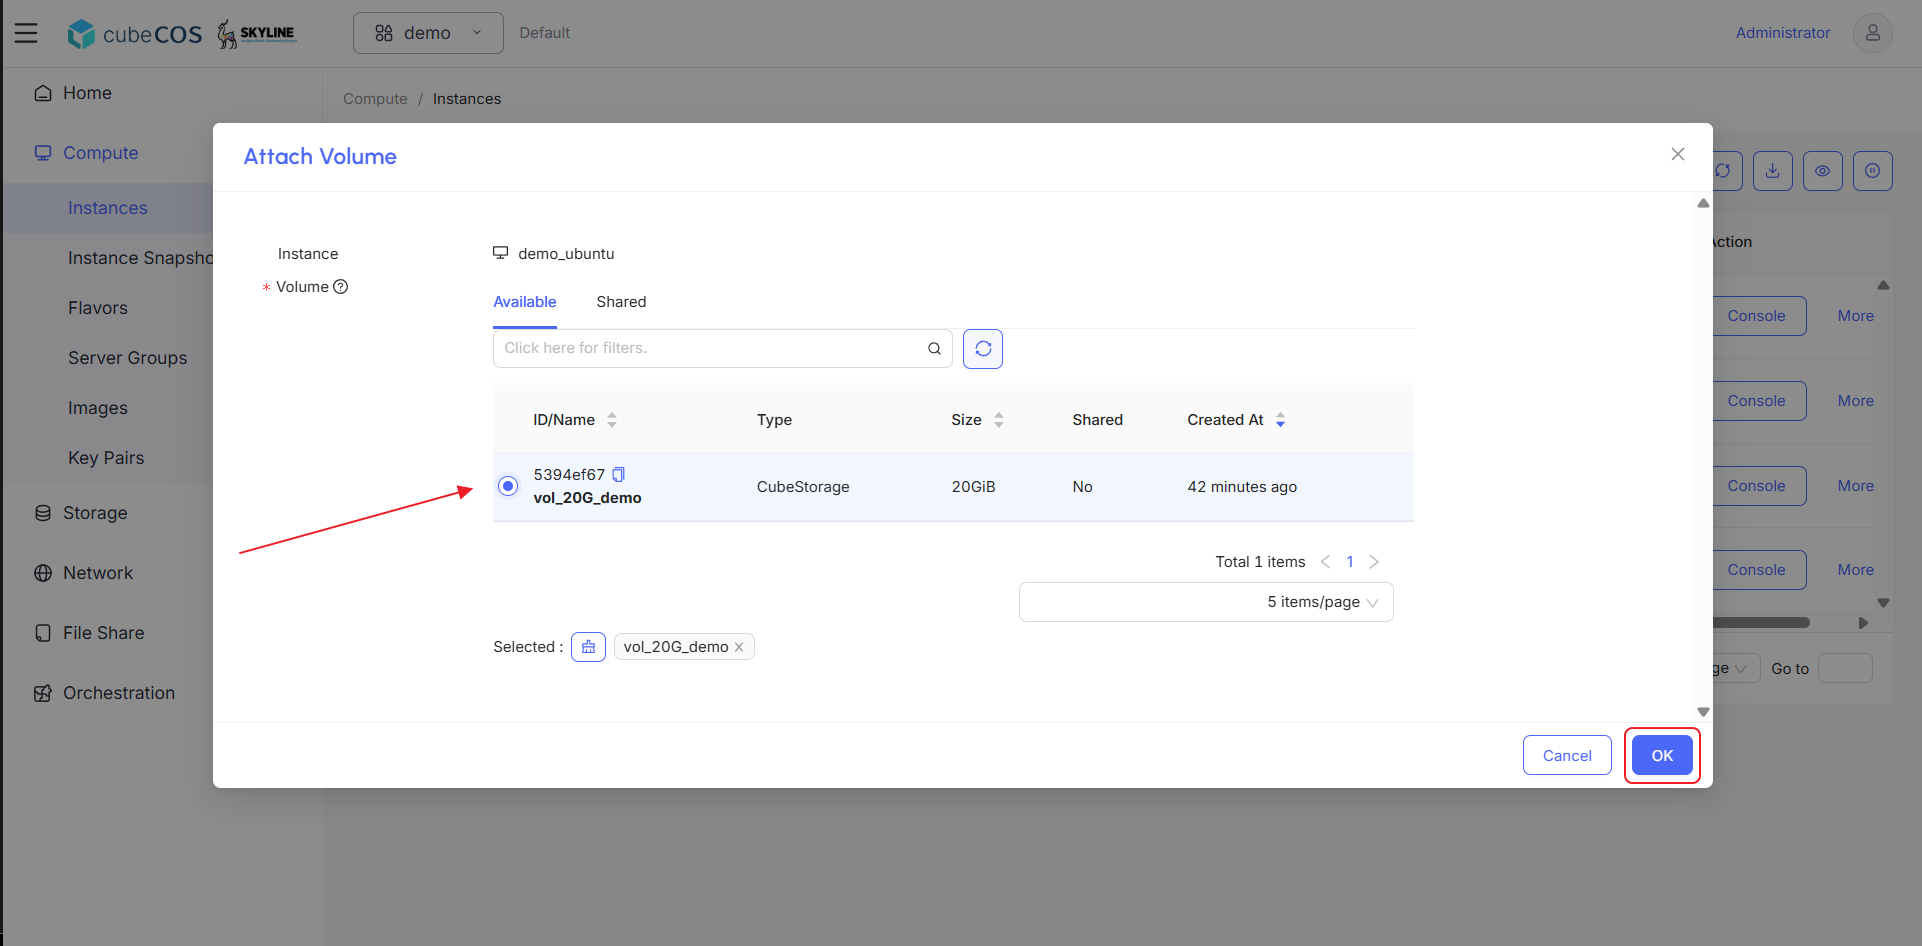1922x946 pixels.
Task: Click the download icon in the toolbar
Action: (x=1772, y=171)
